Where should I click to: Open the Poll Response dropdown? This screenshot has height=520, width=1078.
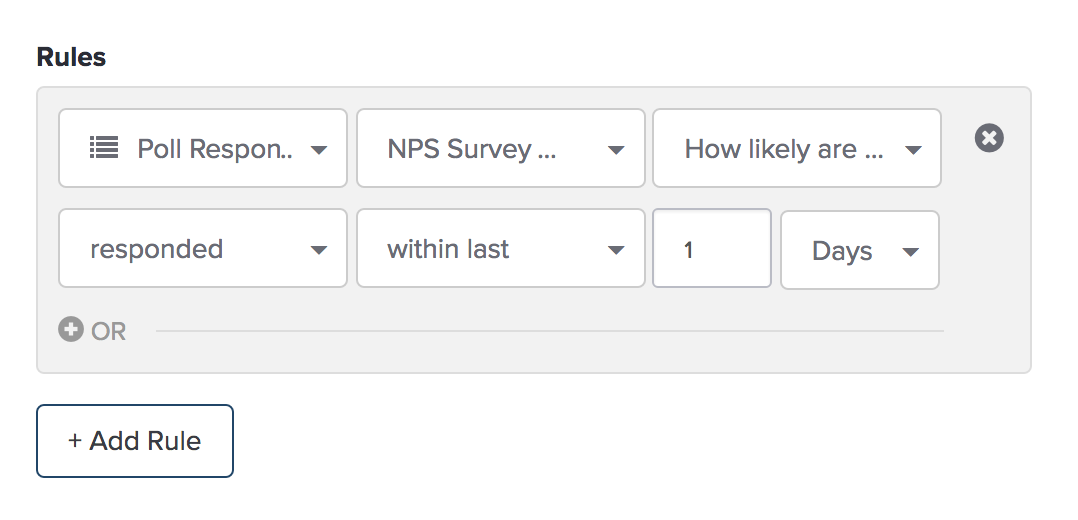[203, 148]
